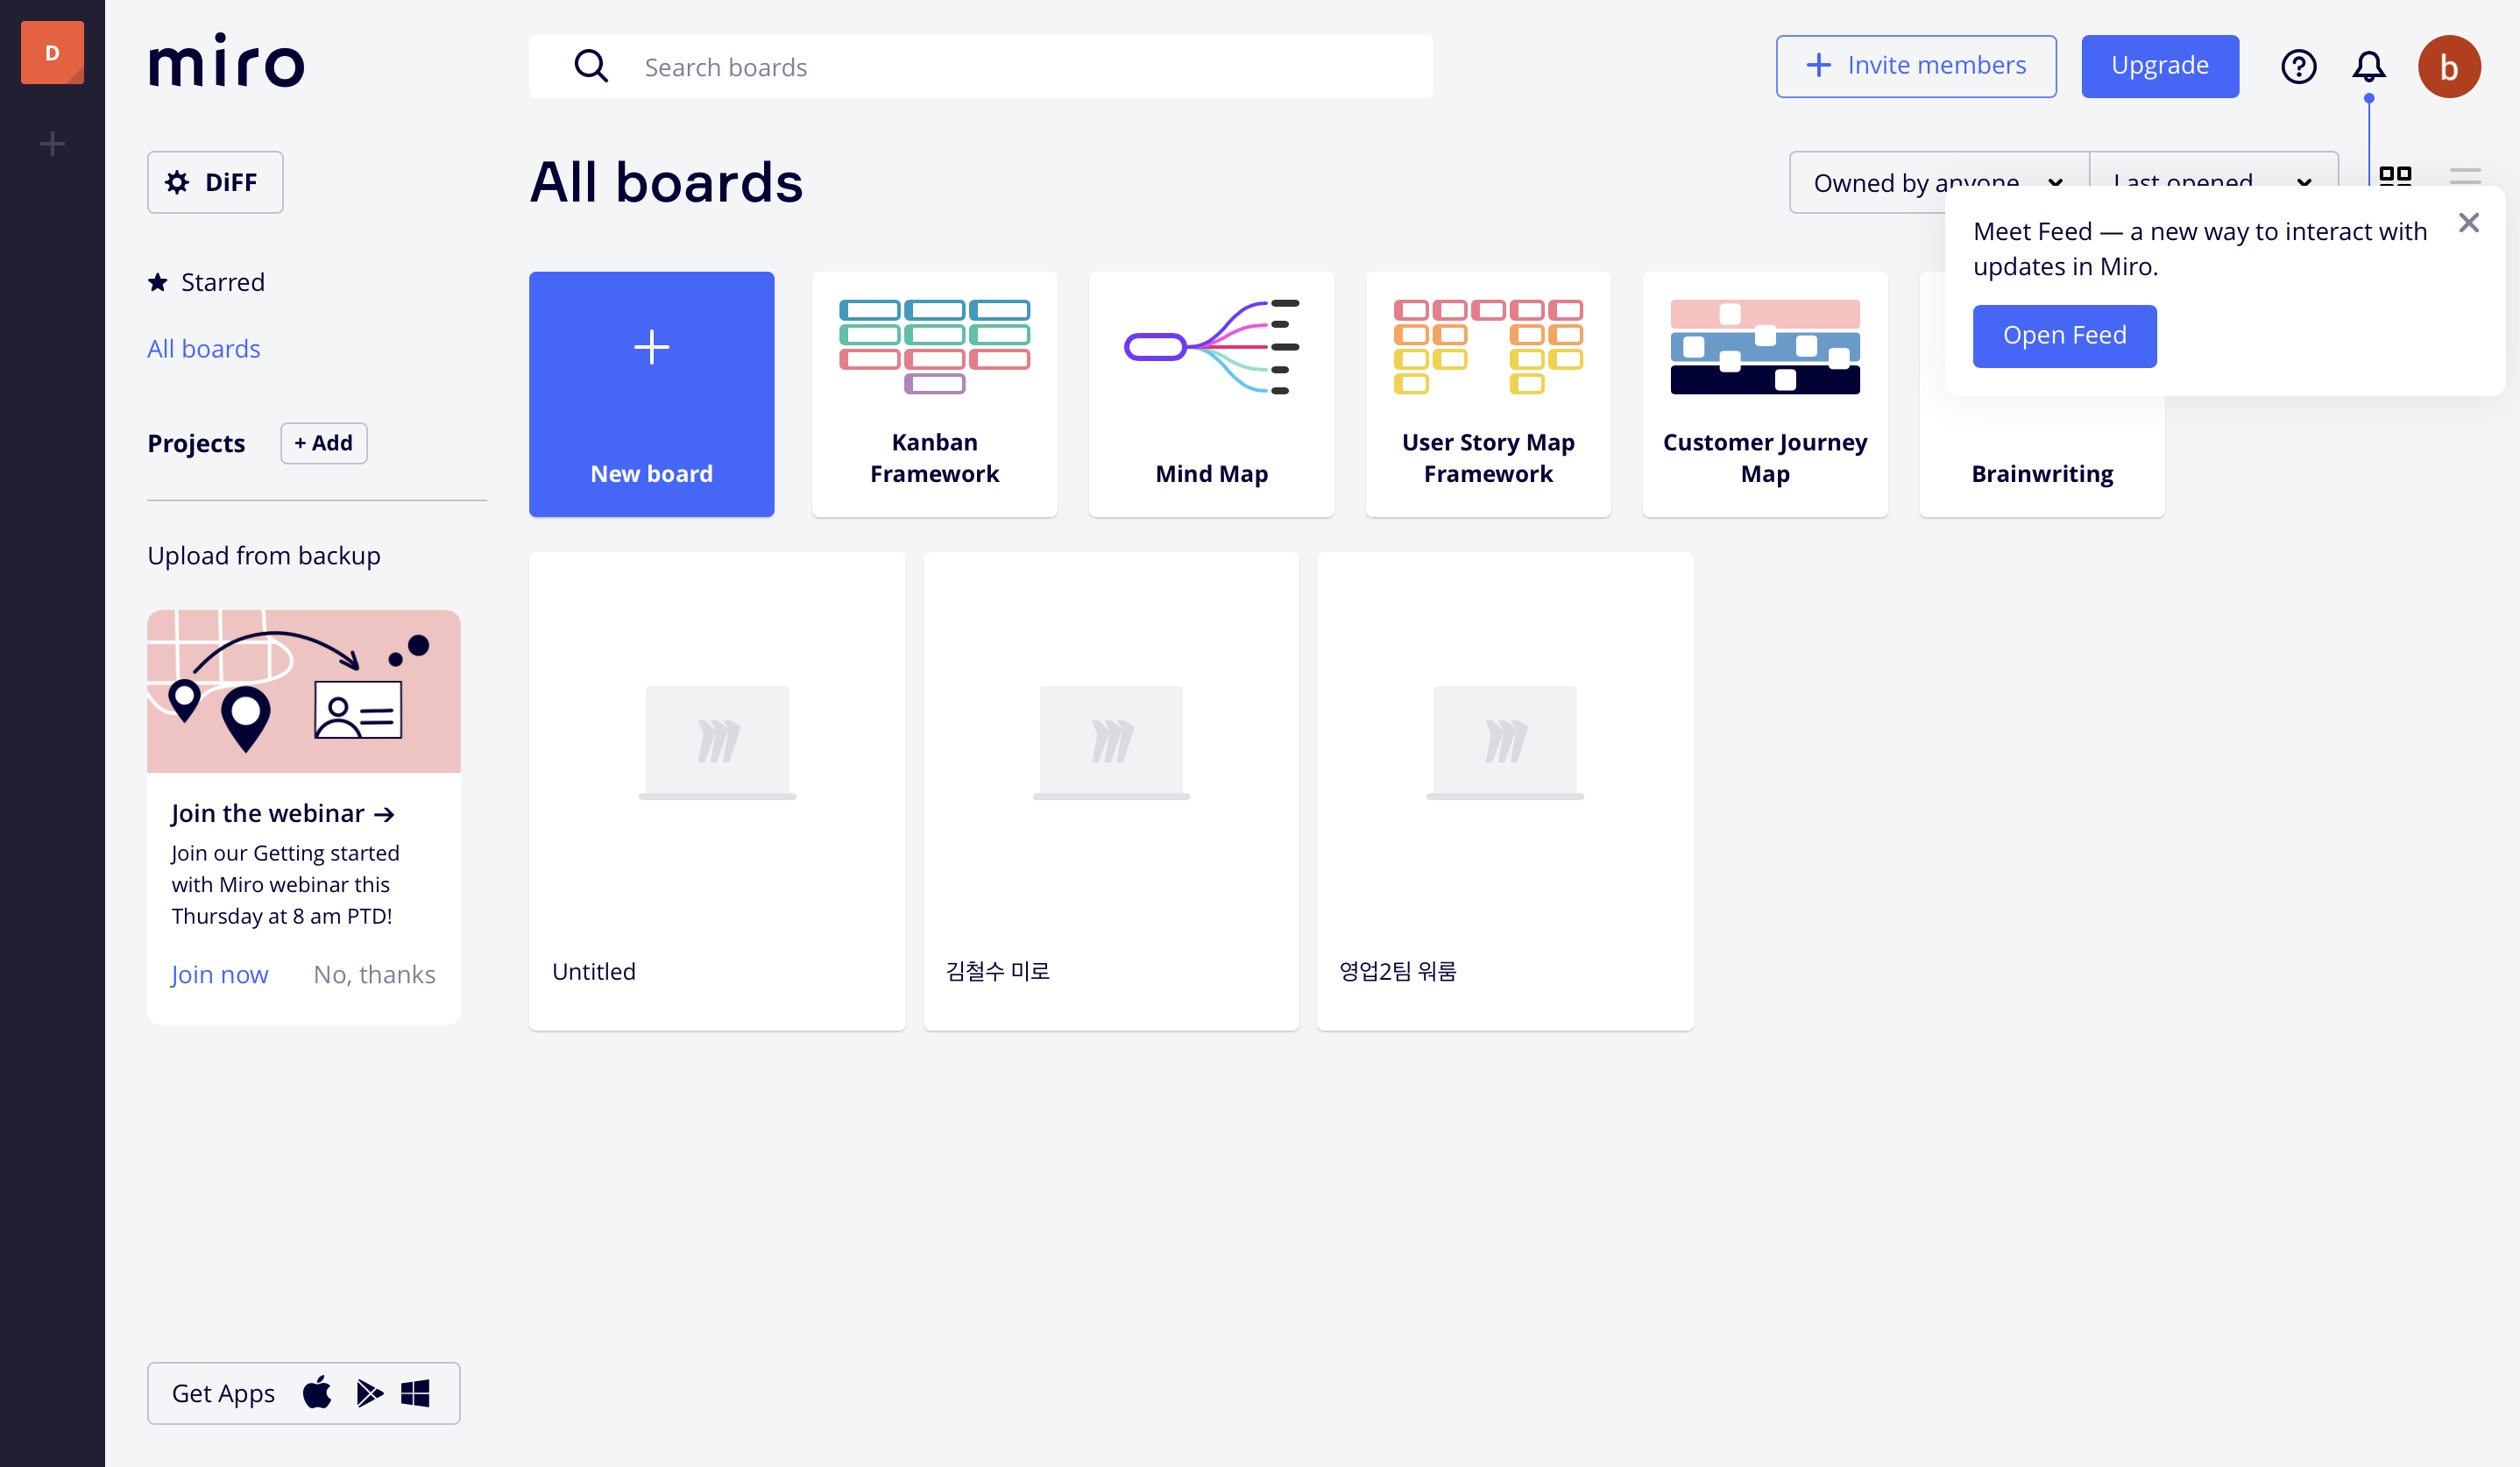
Task: Click the Google Play app icon
Action: point(368,1392)
